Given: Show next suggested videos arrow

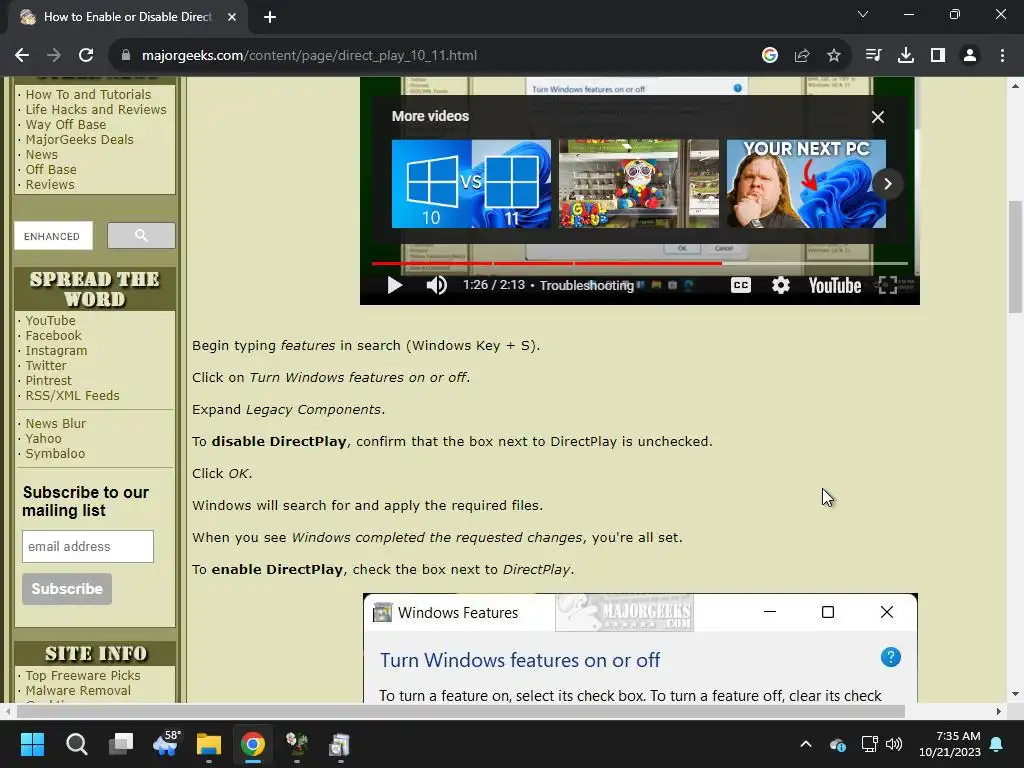Looking at the screenshot, I should (x=888, y=184).
